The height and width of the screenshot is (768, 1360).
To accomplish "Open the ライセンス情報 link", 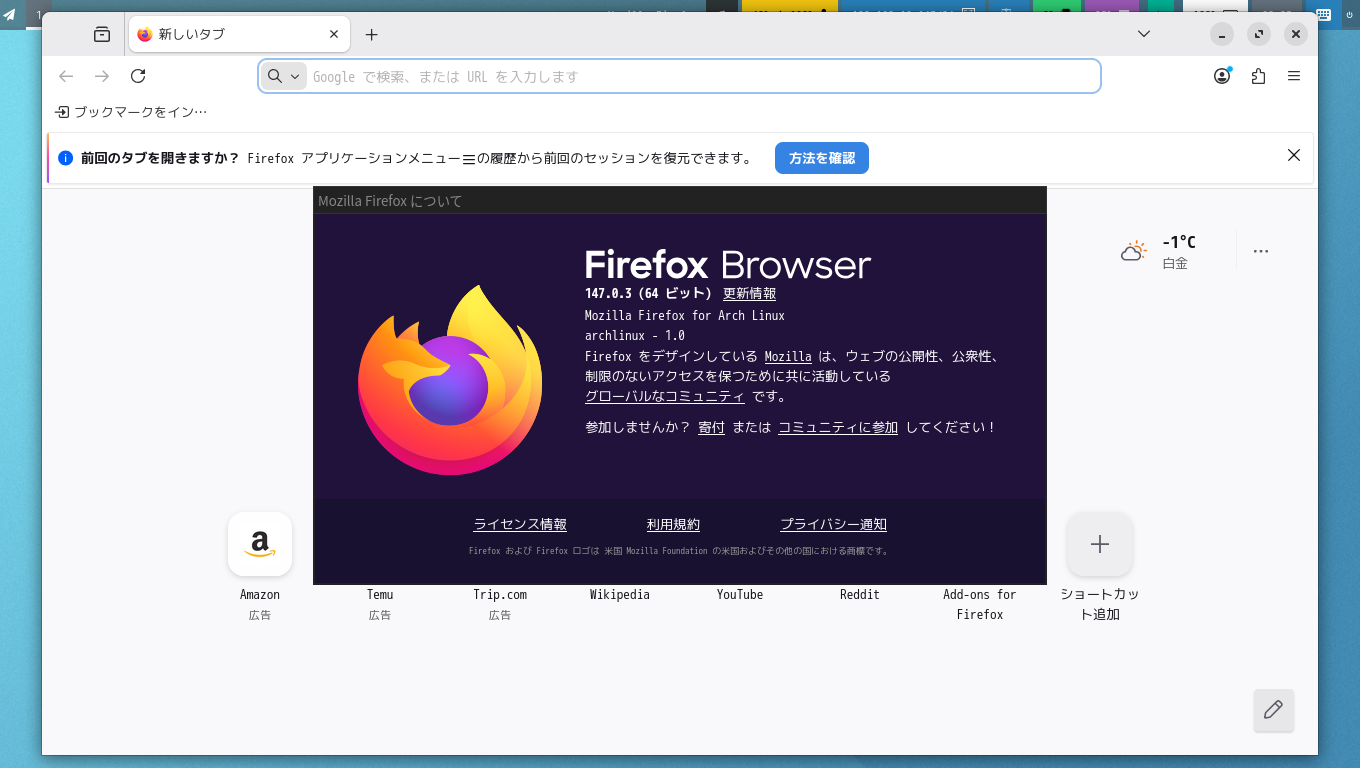I will pyautogui.click(x=520, y=524).
